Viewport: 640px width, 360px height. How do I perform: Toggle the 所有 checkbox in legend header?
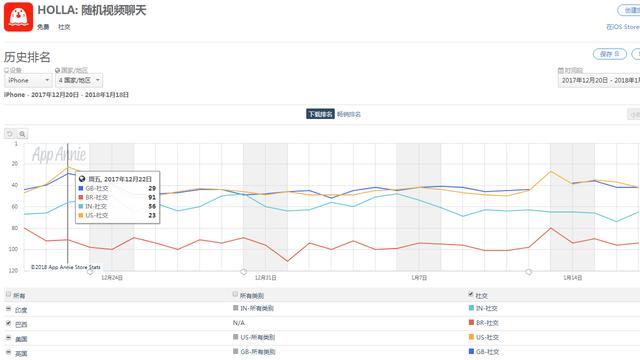(8, 294)
